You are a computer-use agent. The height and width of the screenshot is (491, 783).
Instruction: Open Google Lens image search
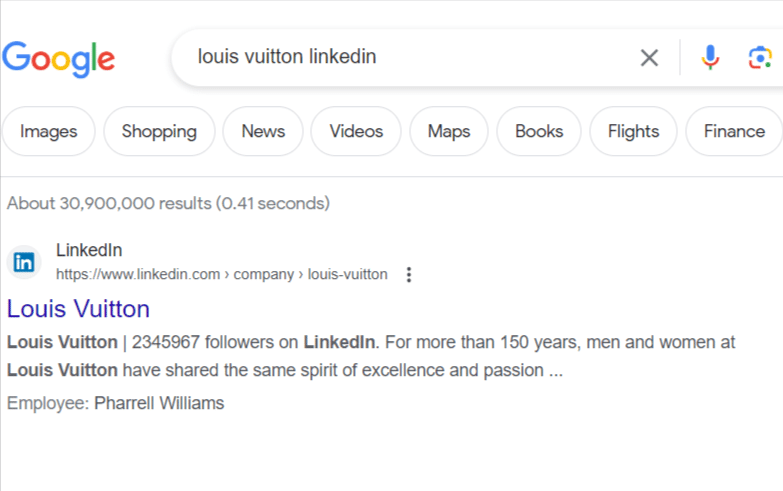[760, 58]
